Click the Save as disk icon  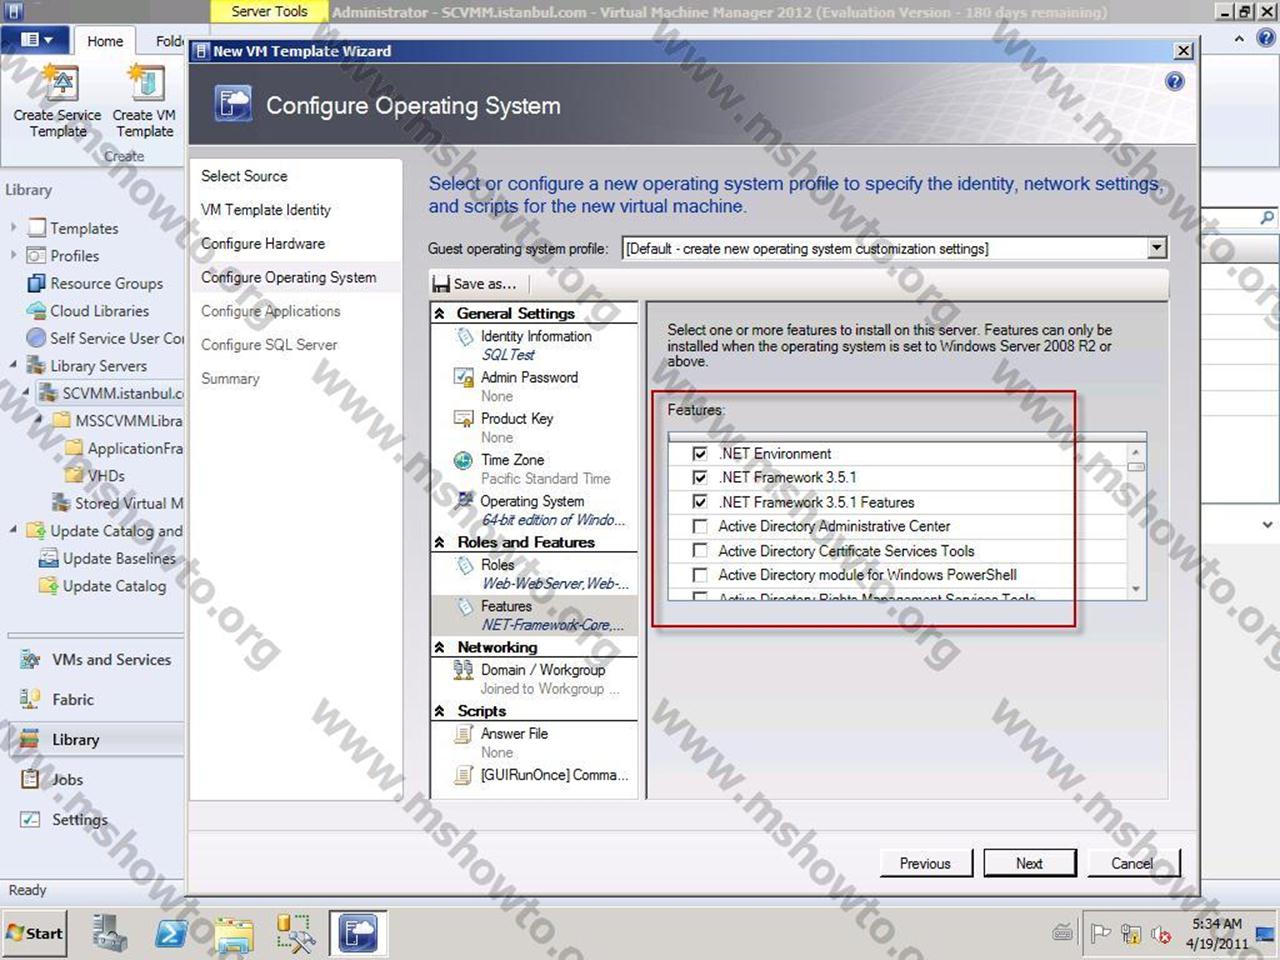(x=441, y=284)
